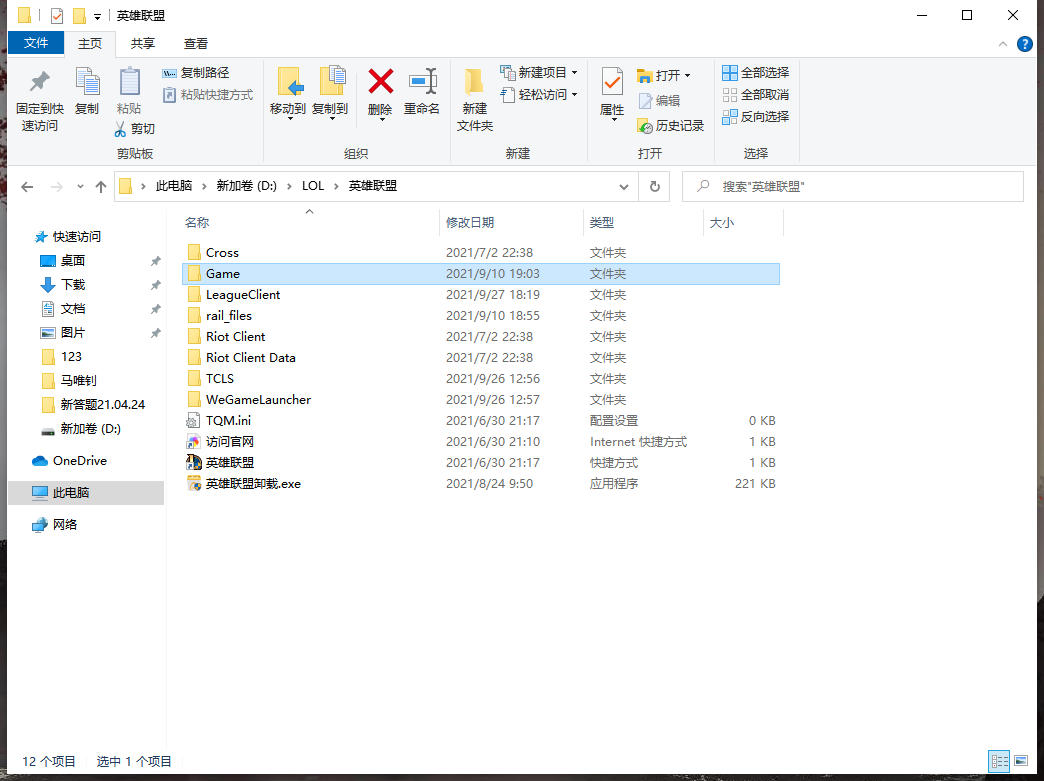Select the LeagueClient folder
Image resolution: width=1044 pixels, height=781 pixels.
[481, 294]
